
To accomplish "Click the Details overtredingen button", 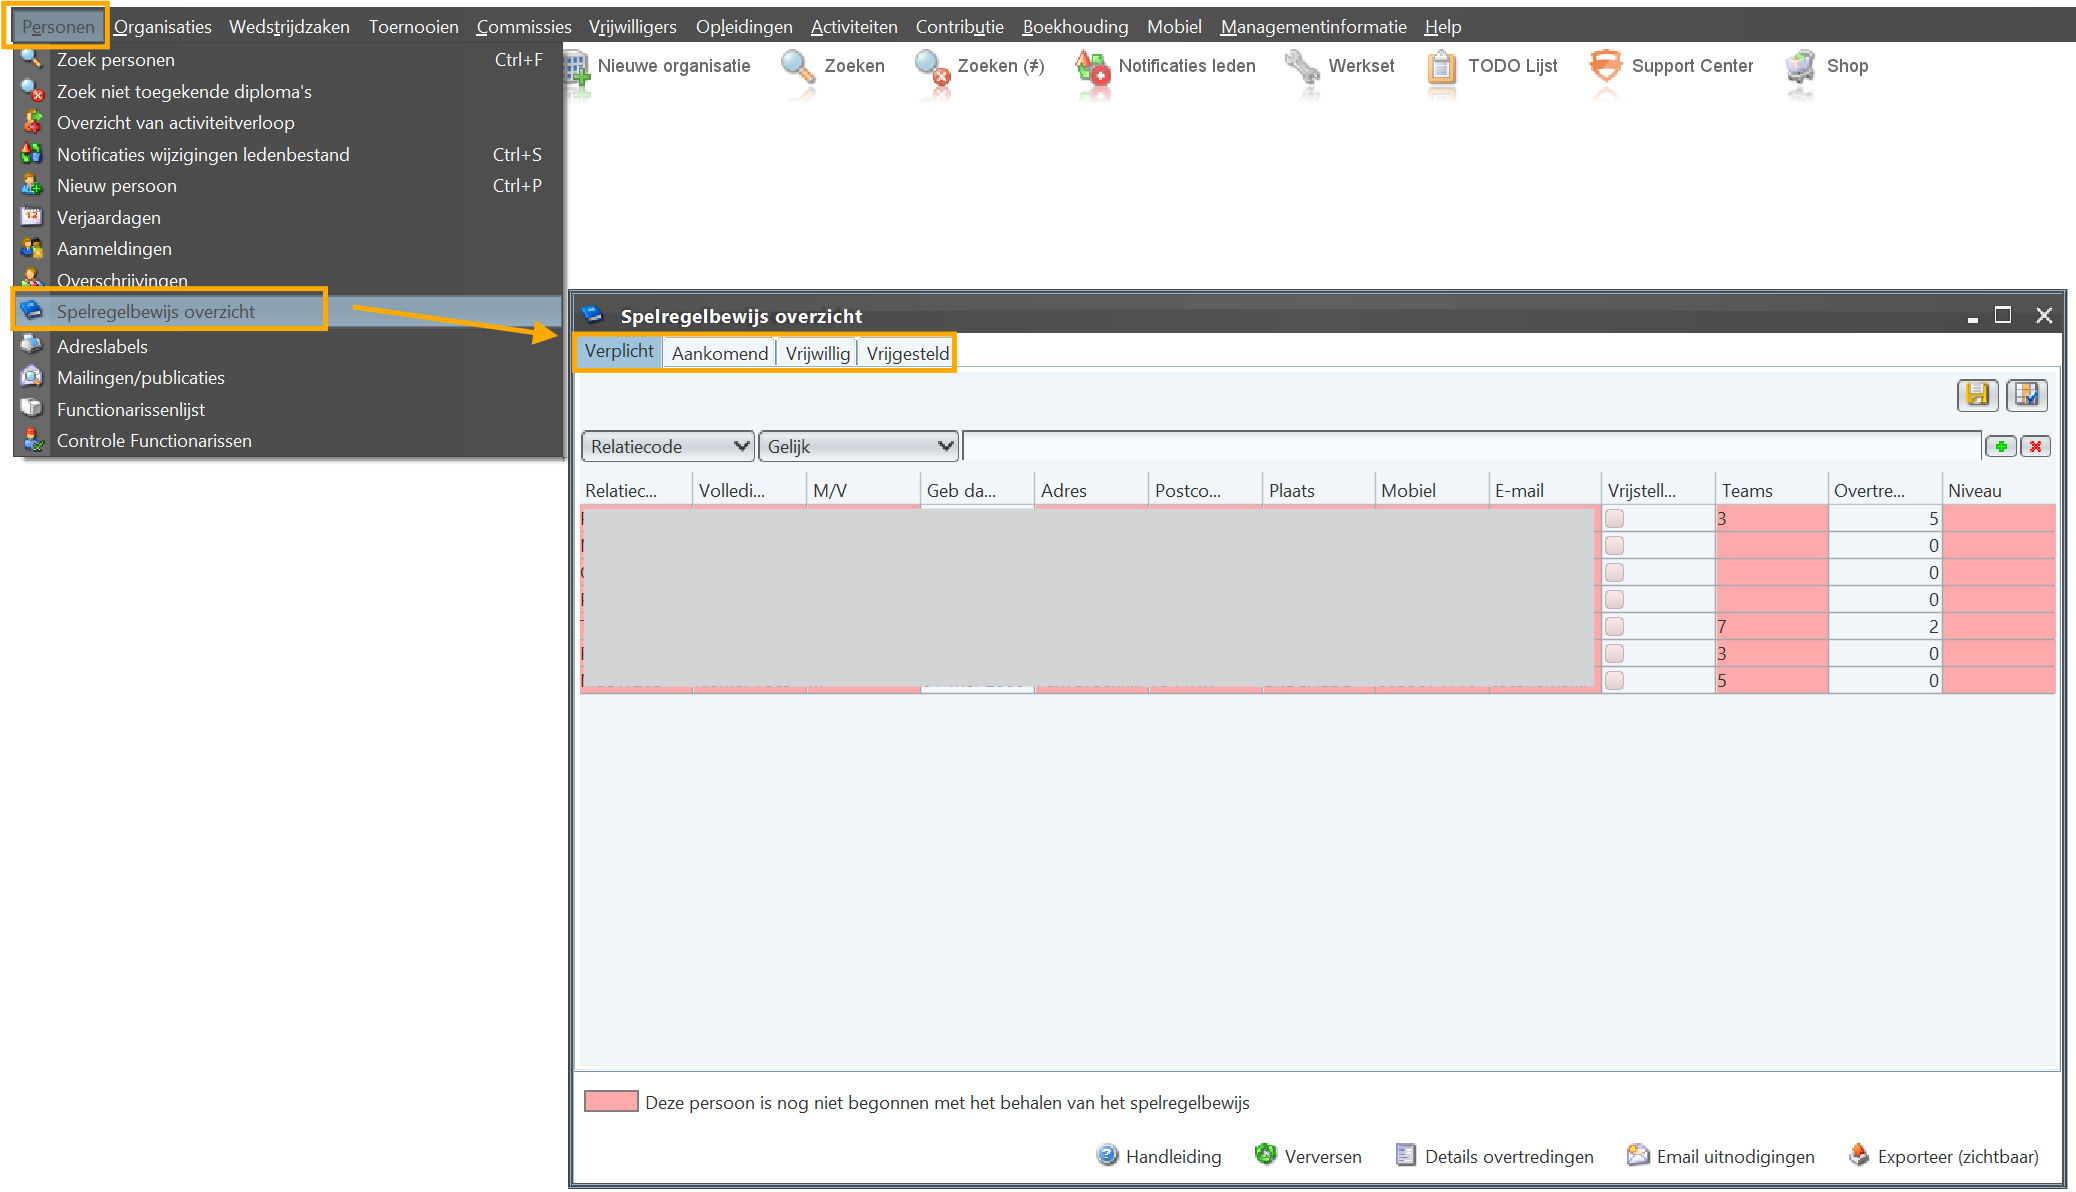I will point(1494,1156).
